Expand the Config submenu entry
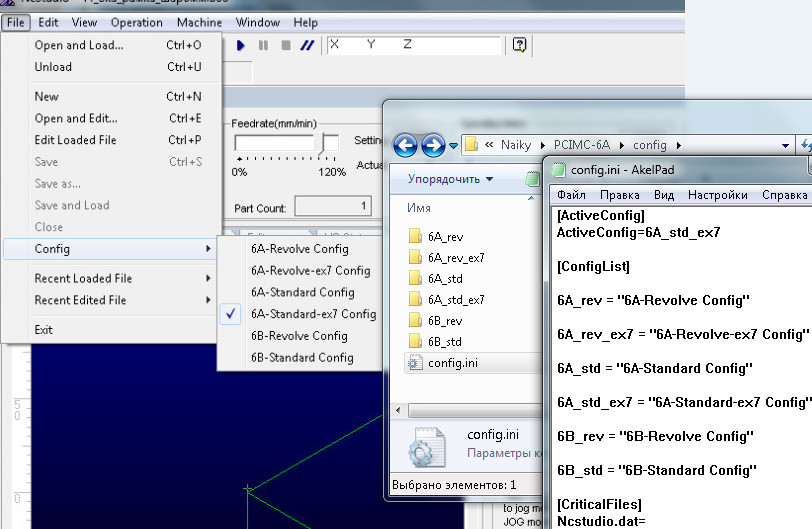 click(110, 249)
